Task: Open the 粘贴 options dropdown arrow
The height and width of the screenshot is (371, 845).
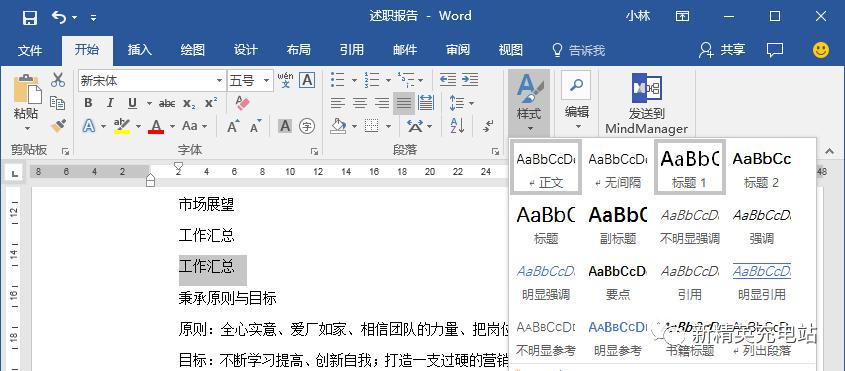Action: point(26,129)
